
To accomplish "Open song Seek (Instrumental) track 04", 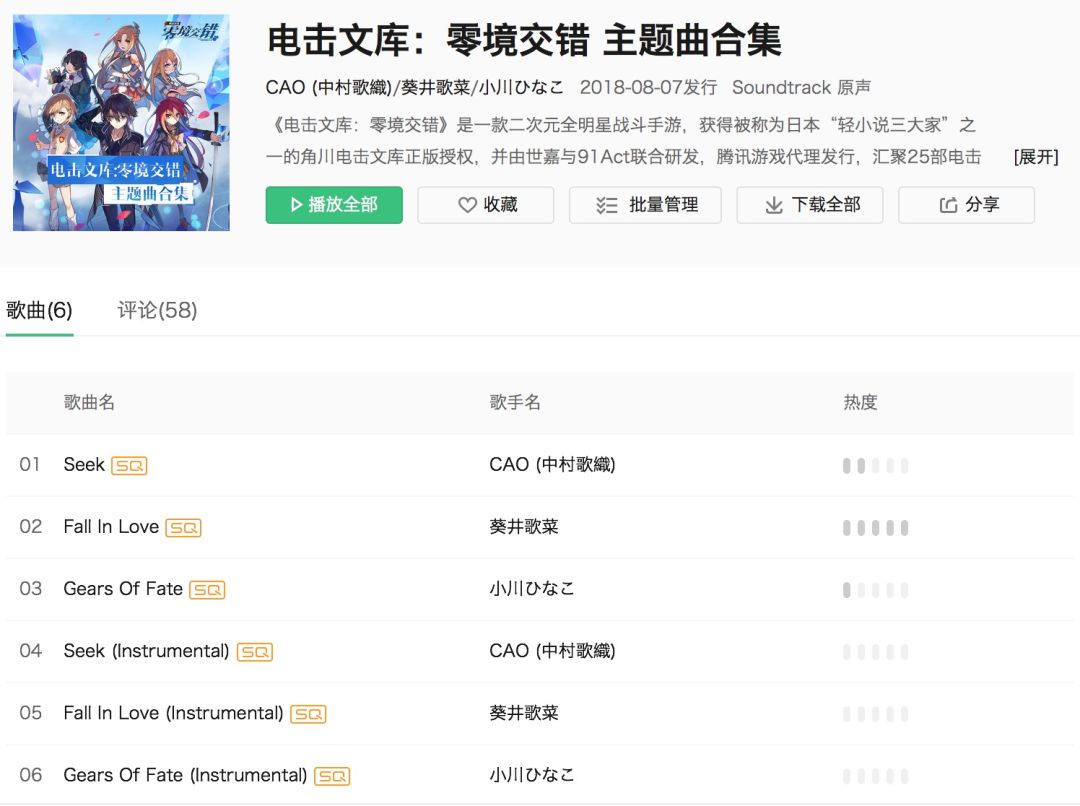I will point(146,651).
